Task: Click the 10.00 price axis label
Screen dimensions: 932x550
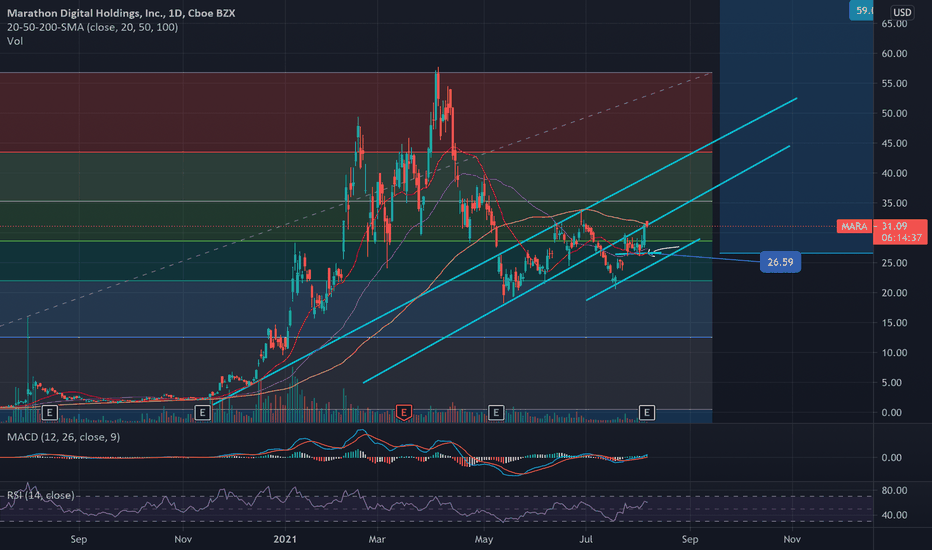Action: point(894,353)
